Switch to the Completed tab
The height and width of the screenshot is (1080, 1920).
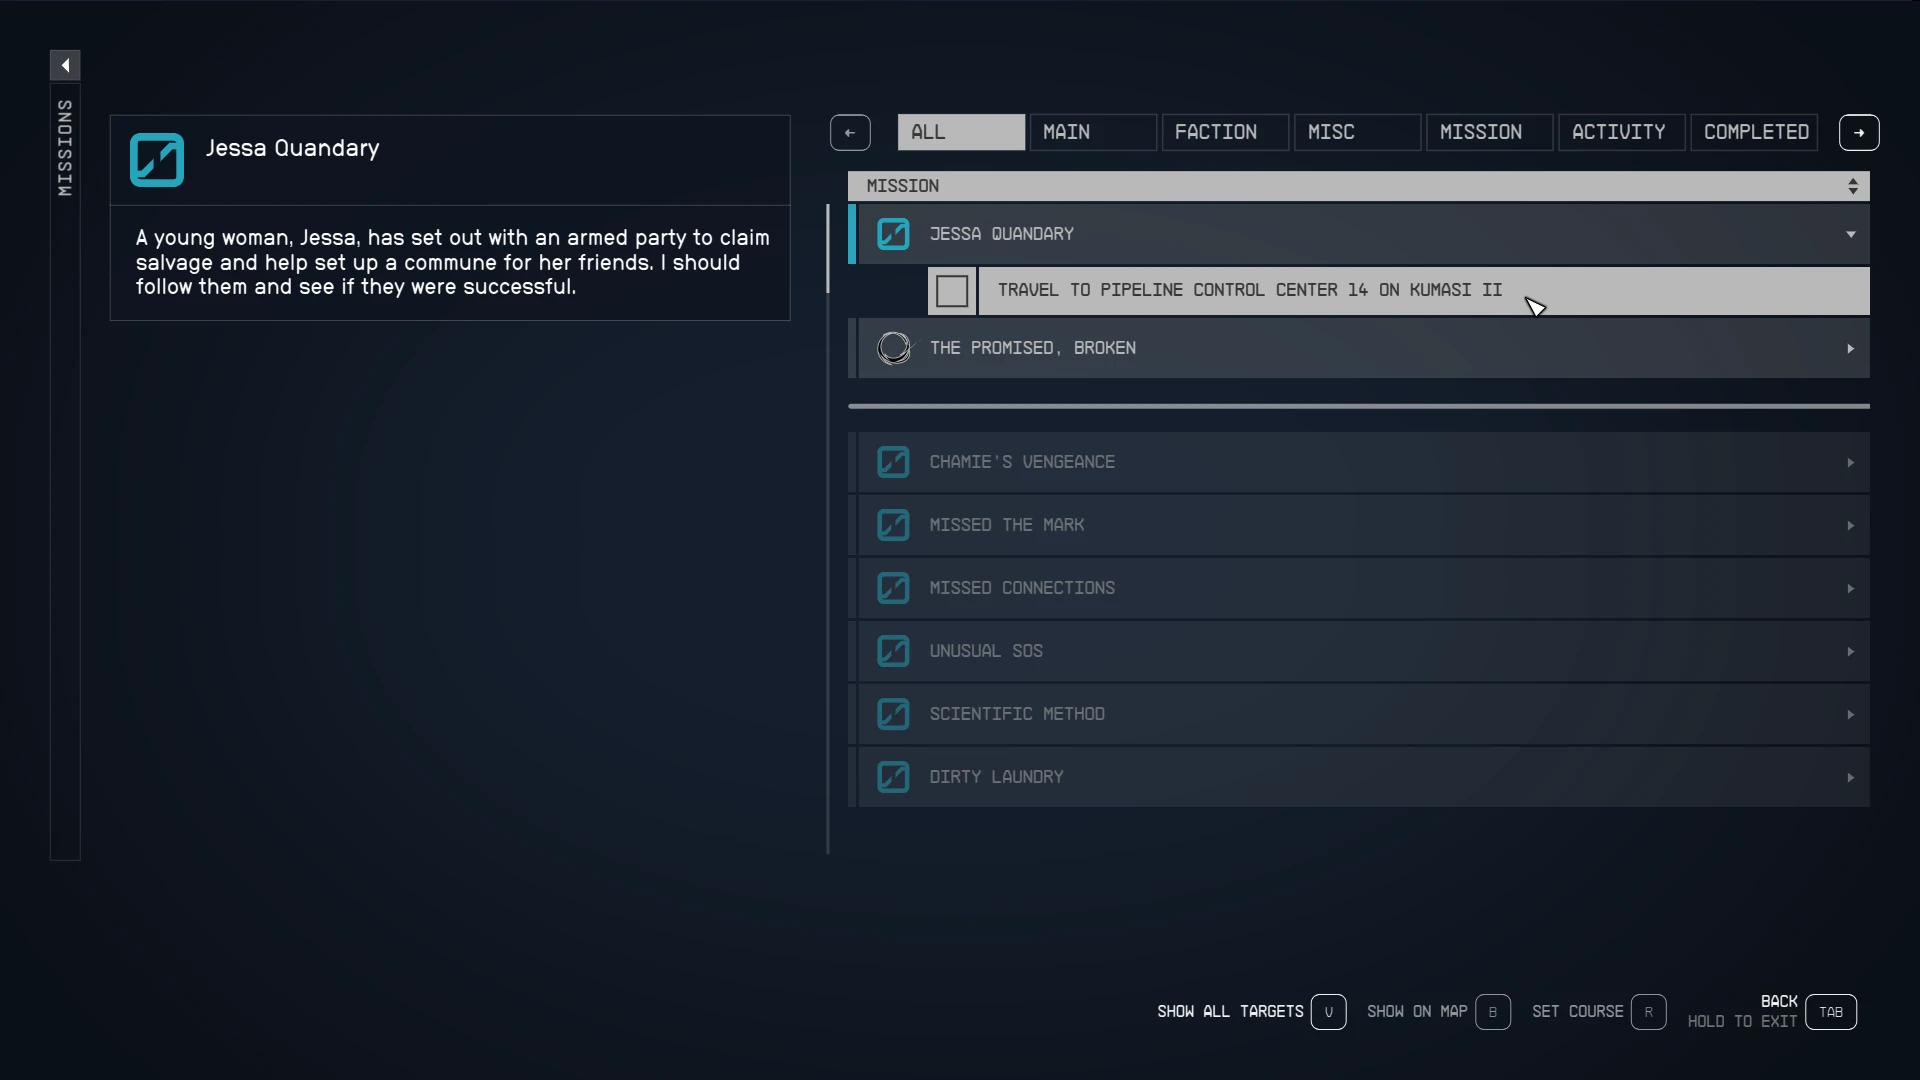pos(1755,132)
